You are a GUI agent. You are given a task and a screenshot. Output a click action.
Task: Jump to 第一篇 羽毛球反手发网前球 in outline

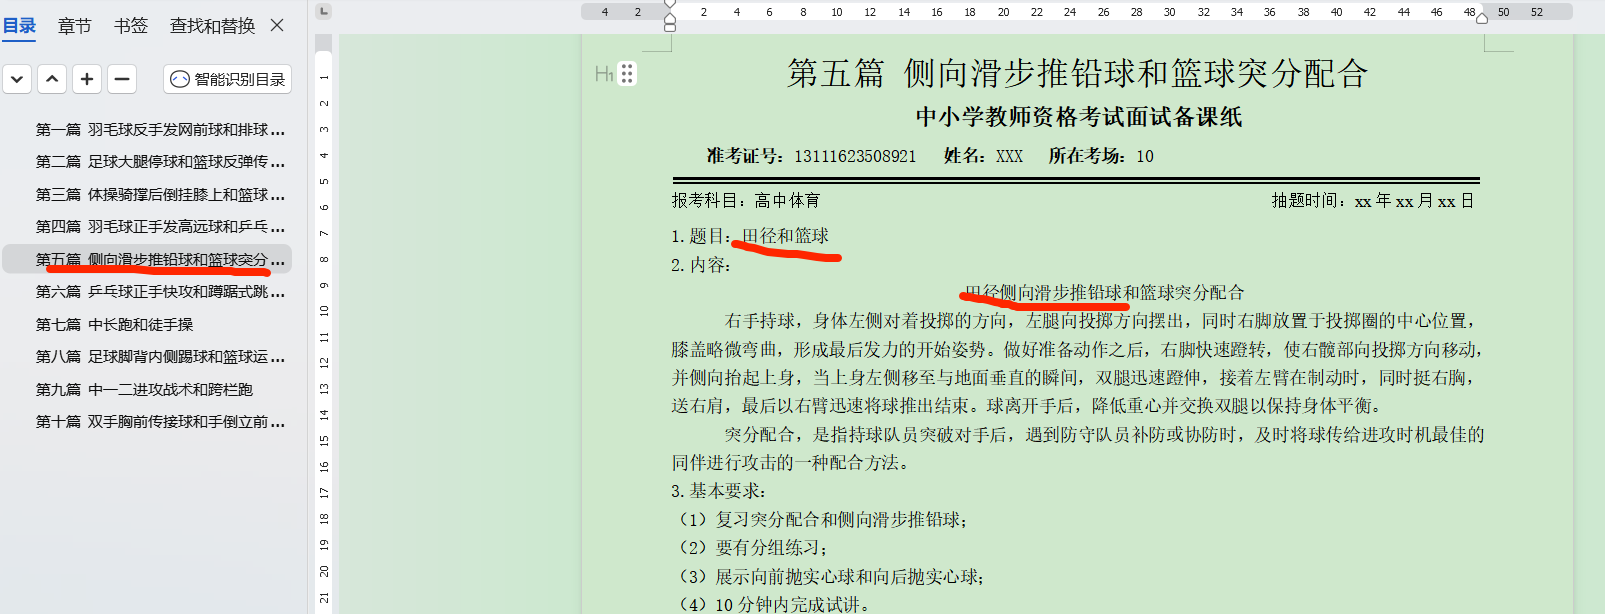[160, 130]
